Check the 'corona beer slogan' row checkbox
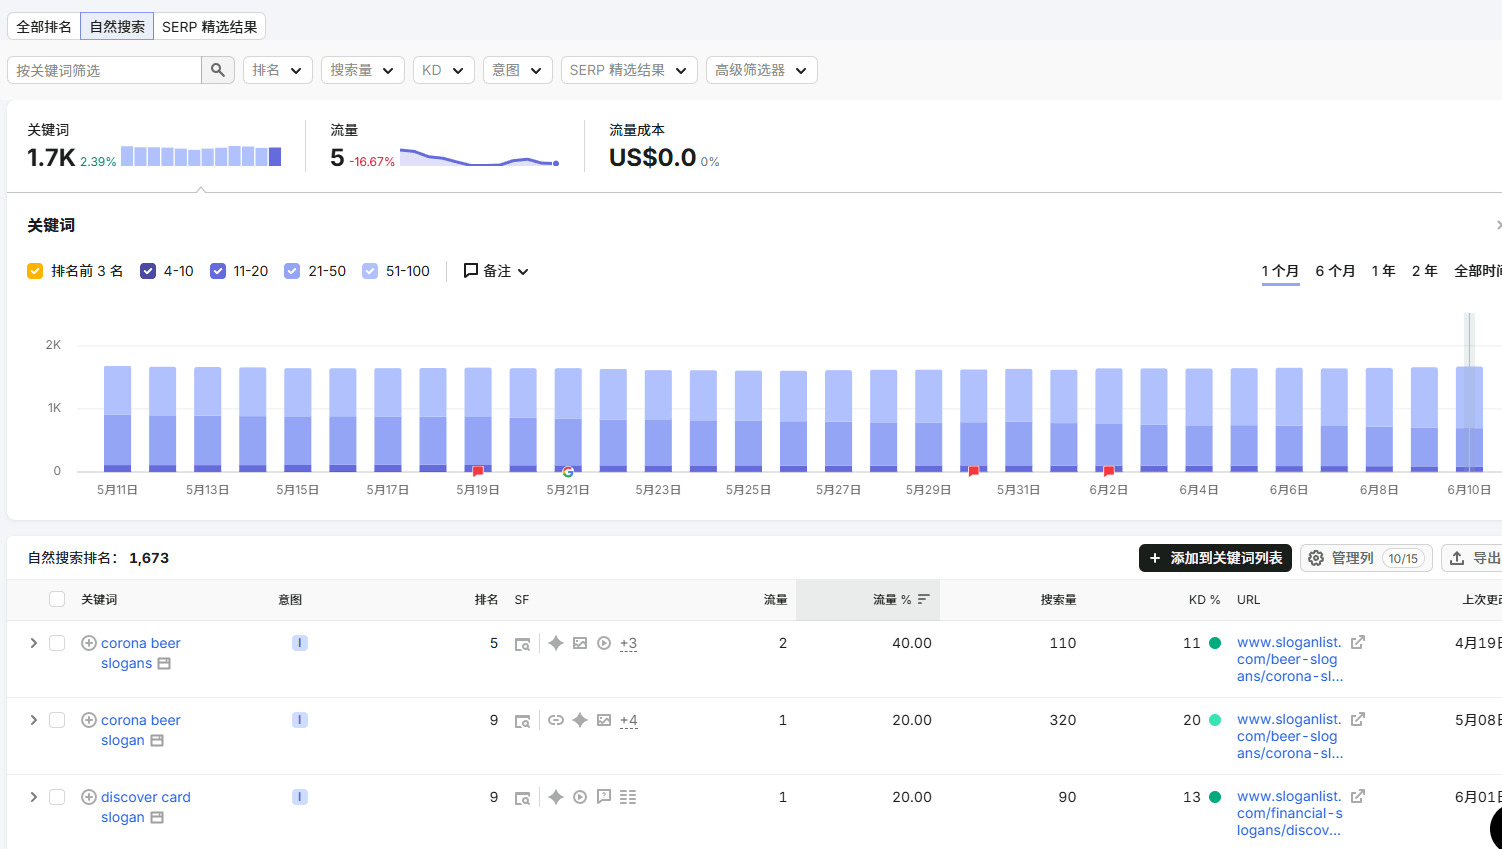 tap(57, 720)
